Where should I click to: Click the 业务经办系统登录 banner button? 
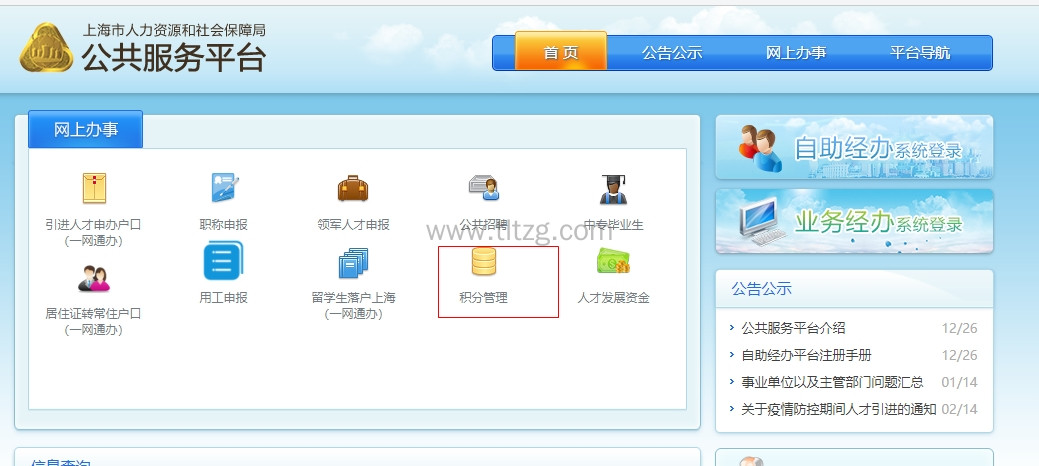[854, 221]
